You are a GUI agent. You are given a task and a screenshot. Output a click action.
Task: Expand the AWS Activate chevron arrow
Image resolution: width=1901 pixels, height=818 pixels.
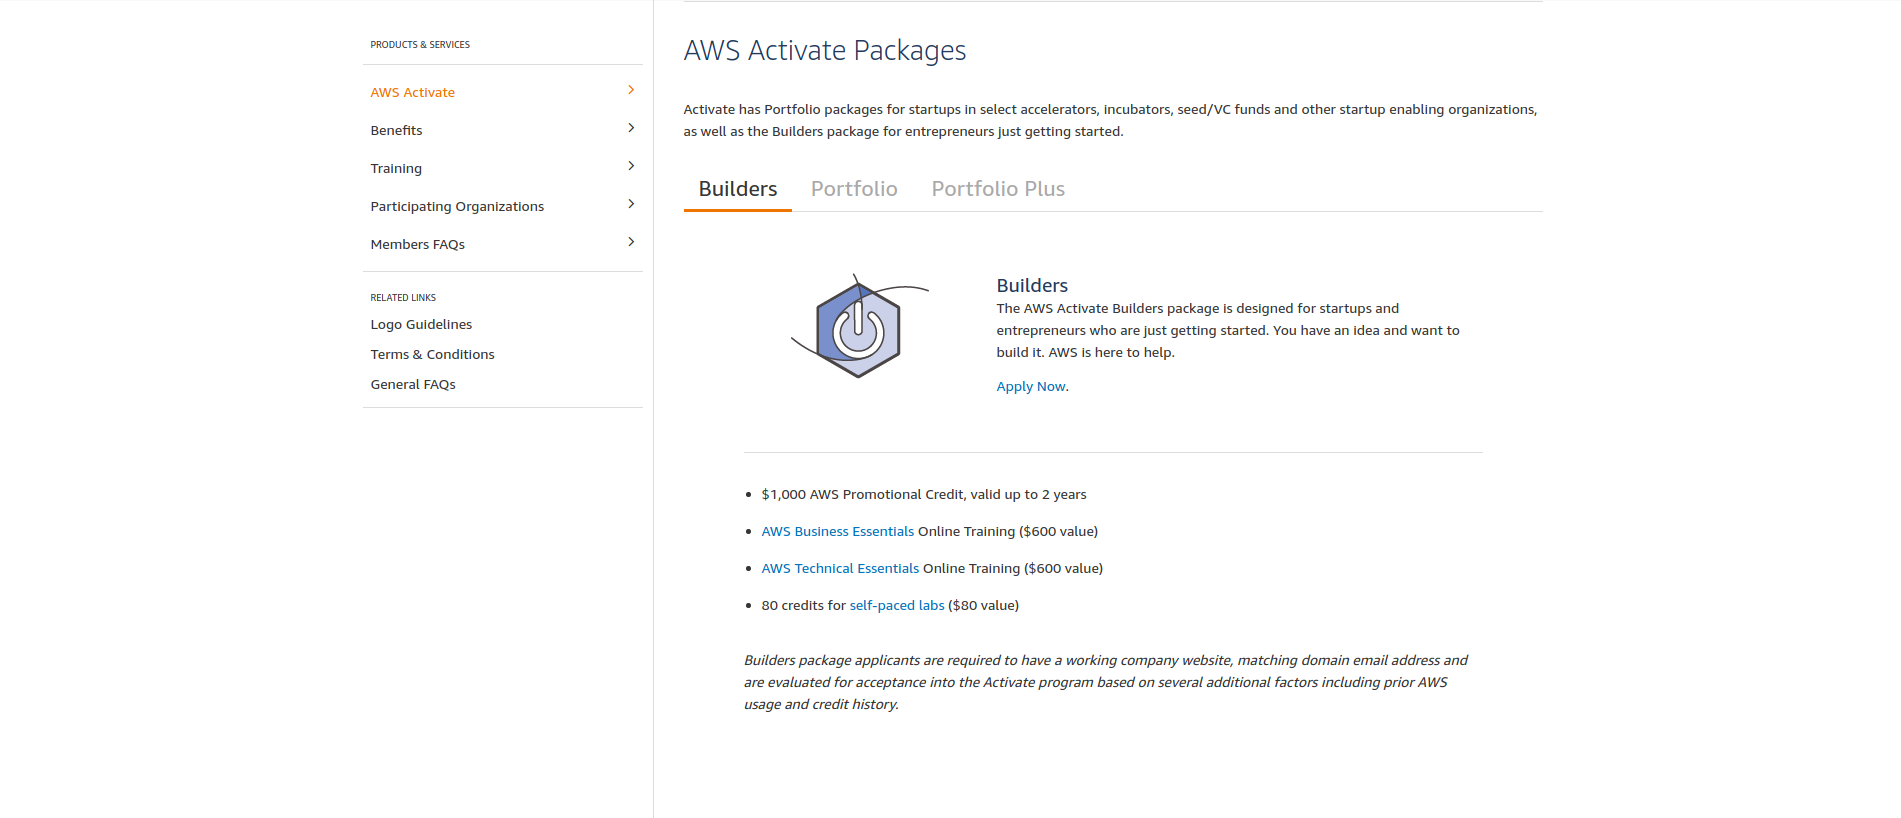click(x=631, y=90)
